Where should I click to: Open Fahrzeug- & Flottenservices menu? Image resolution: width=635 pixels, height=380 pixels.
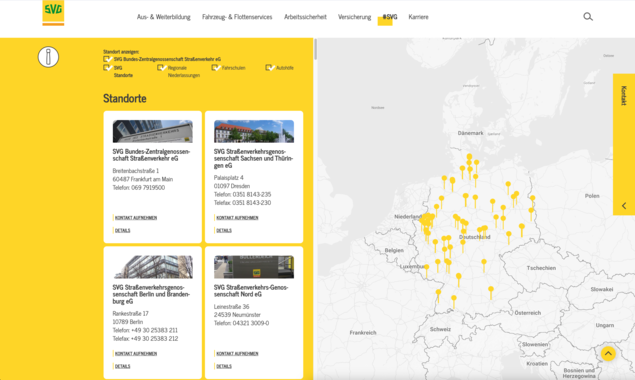237,17
